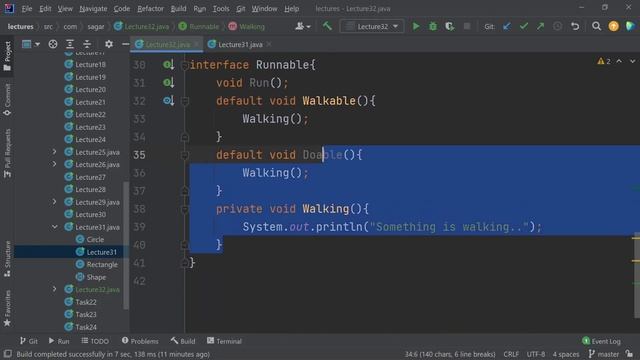Commit changes with green checkmark icon
The image size is (640, 360).
[x=524, y=27]
